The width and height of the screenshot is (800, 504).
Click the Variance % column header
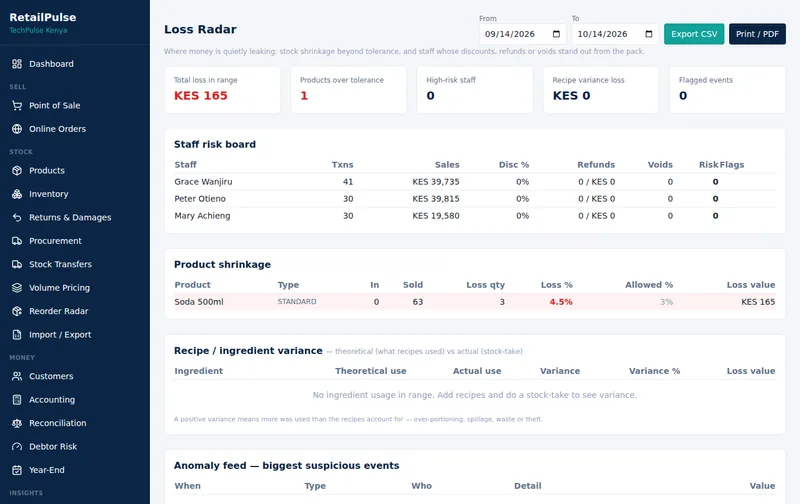pos(654,371)
